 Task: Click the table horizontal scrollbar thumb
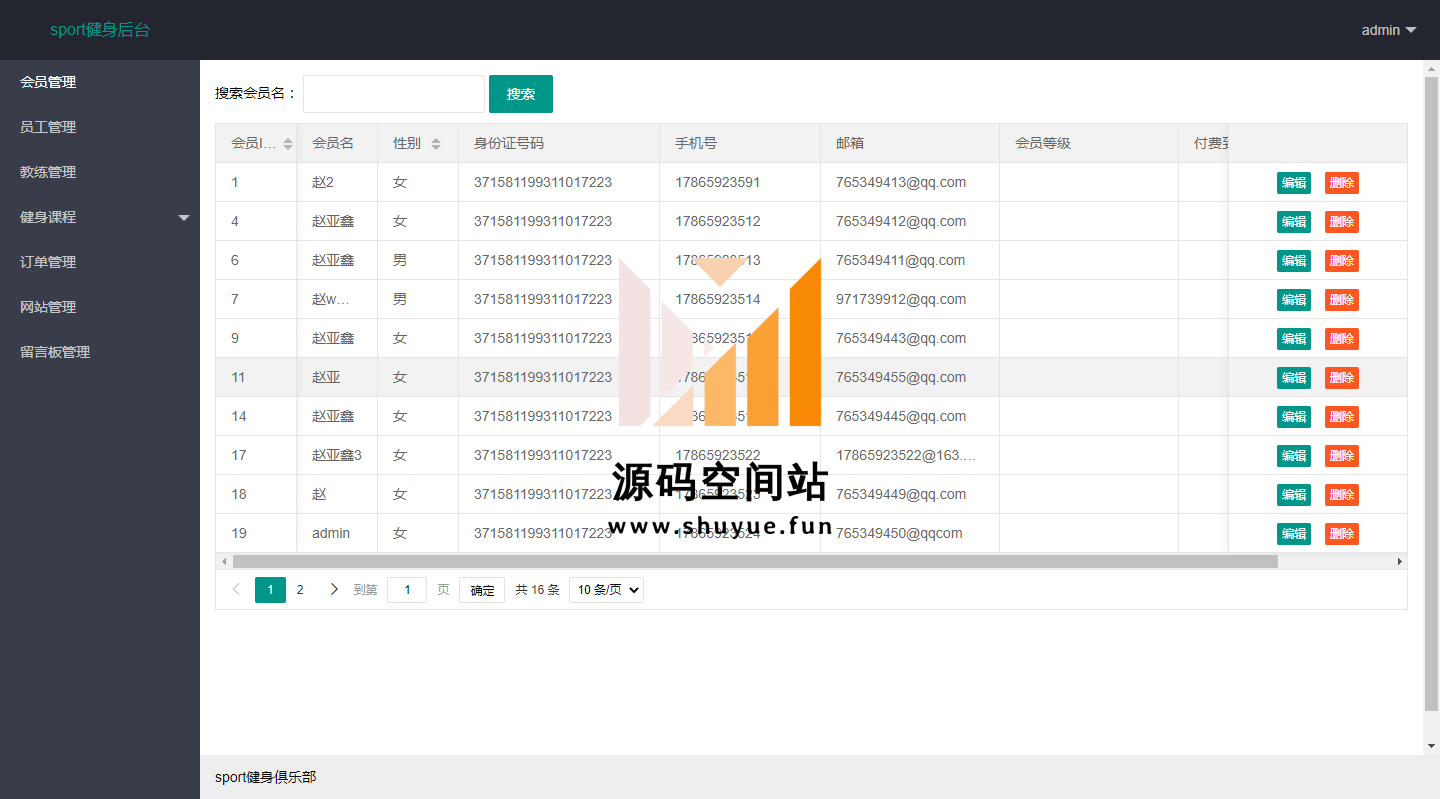click(x=755, y=562)
